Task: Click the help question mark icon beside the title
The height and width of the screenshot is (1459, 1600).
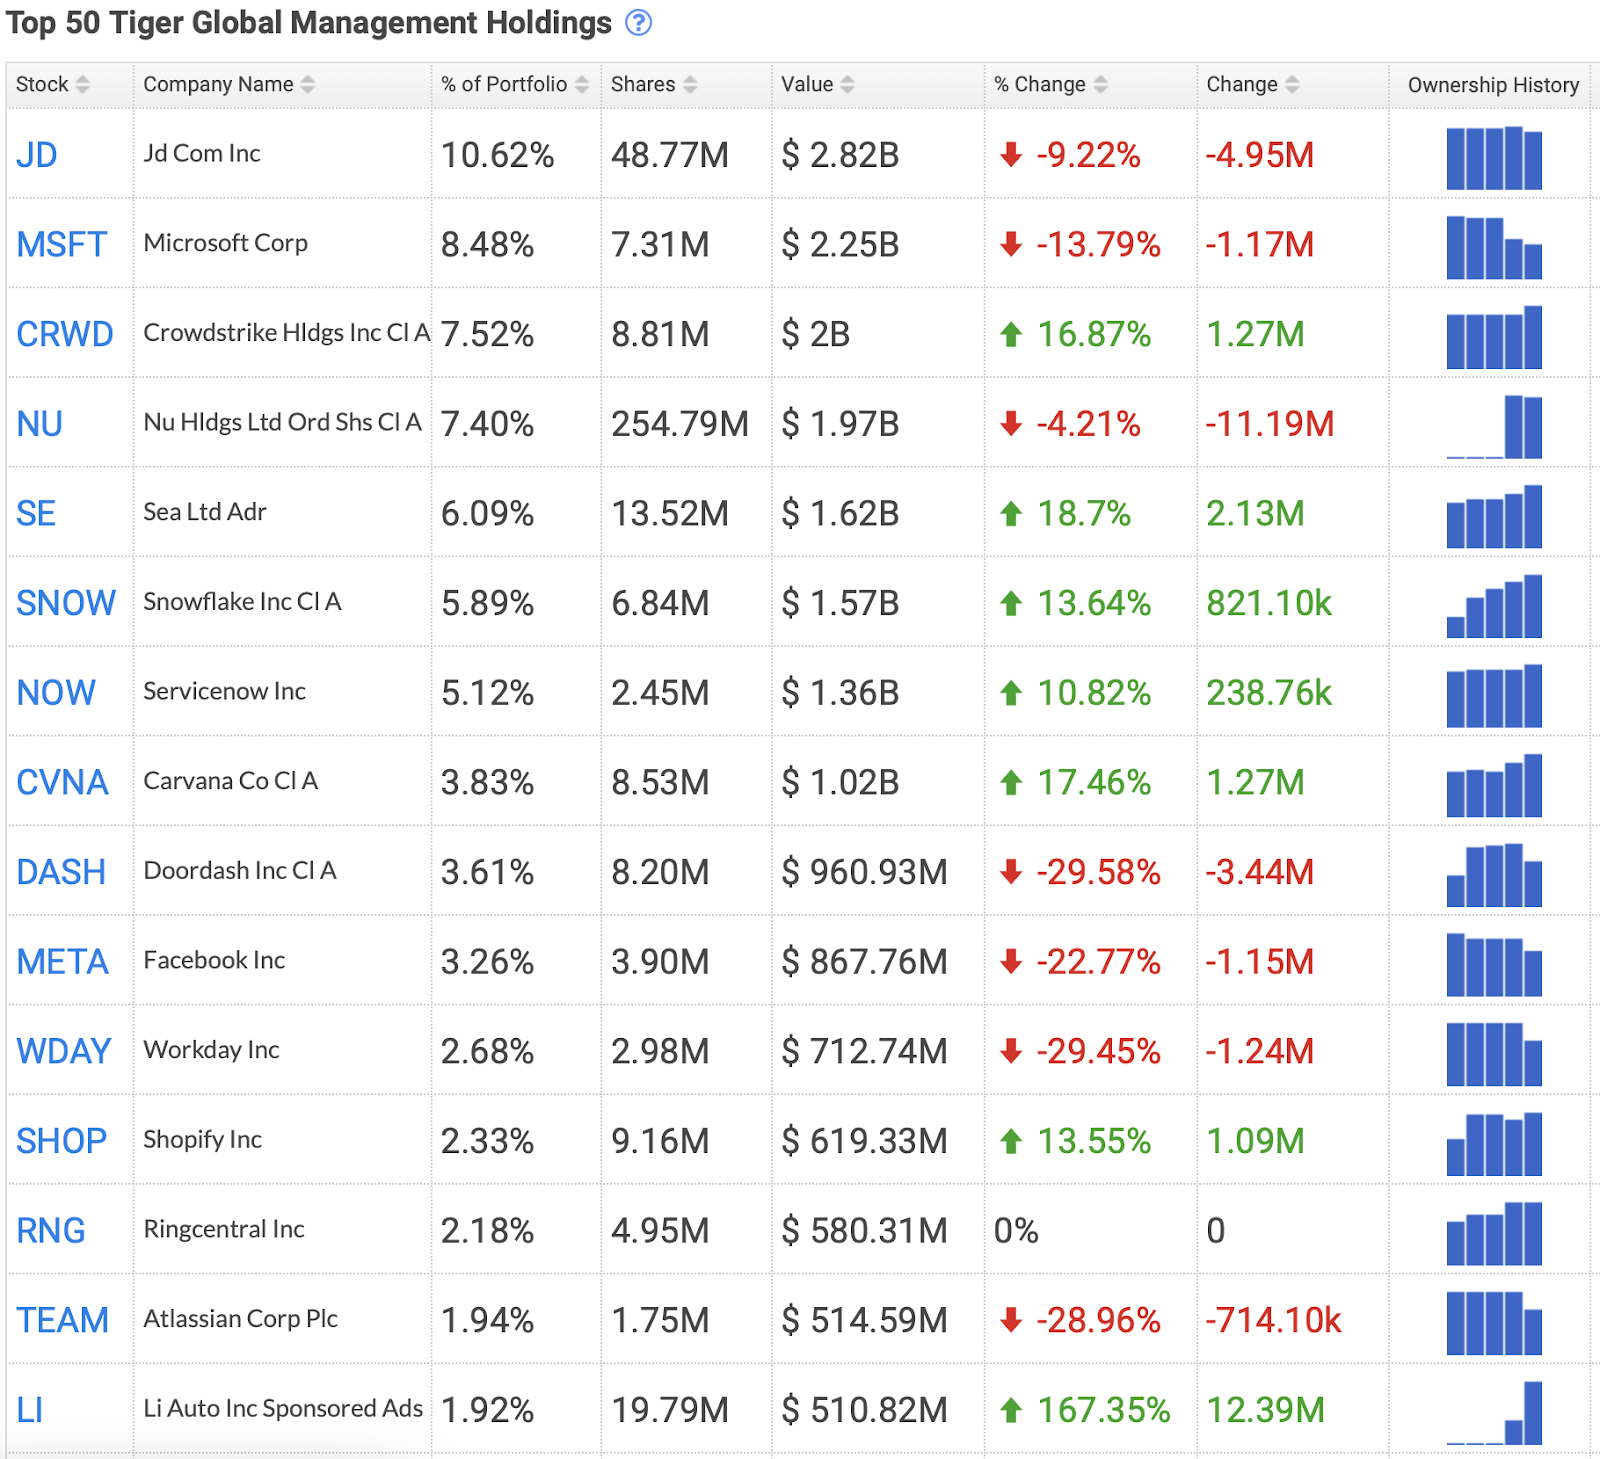Action: click(x=638, y=22)
